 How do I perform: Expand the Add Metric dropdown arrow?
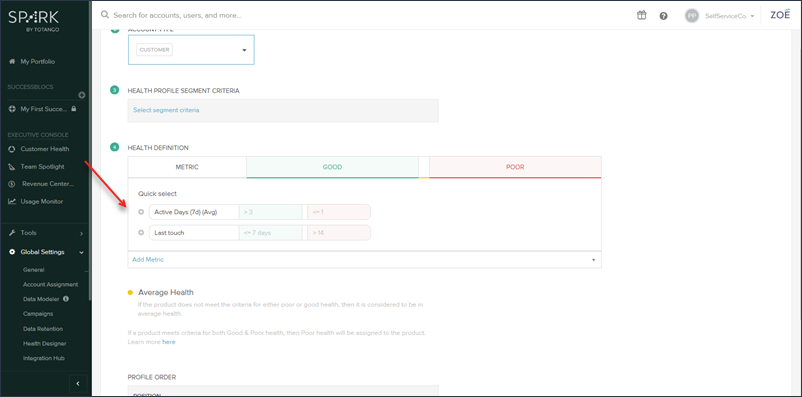tap(593, 260)
